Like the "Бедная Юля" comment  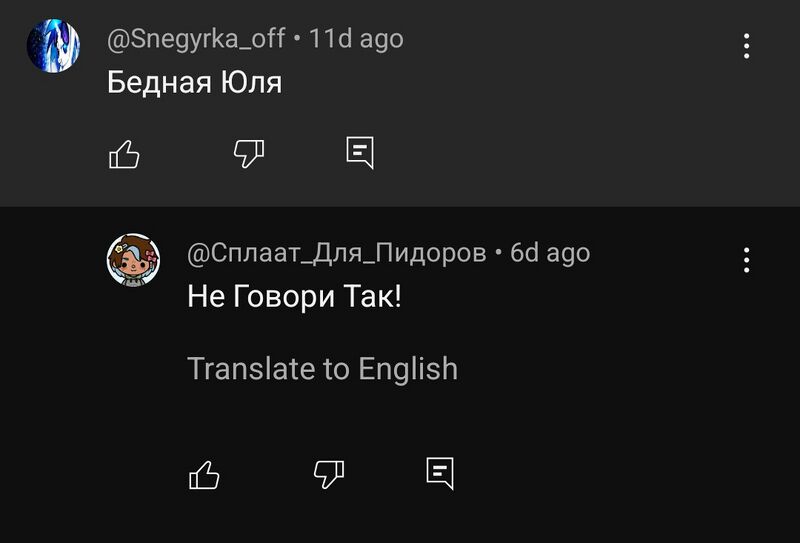[123, 153]
